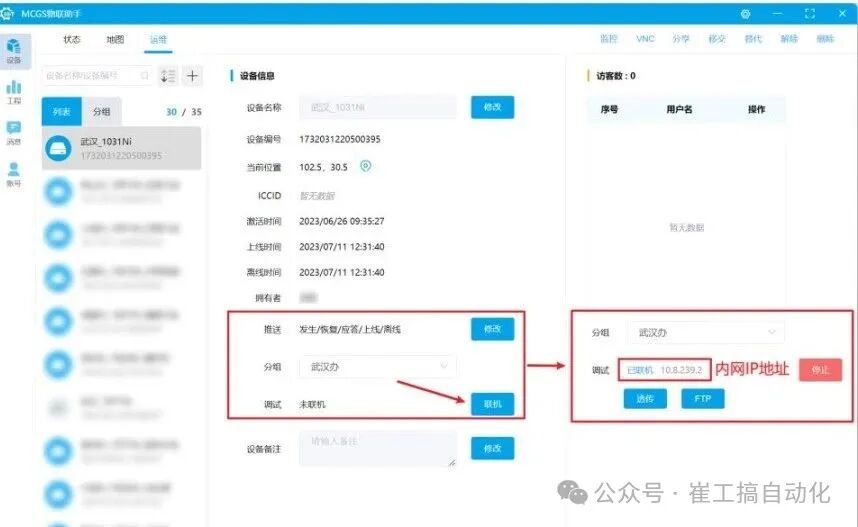Click the FTP button
Viewport: 858px width, 527px height.
pos(703,398)
